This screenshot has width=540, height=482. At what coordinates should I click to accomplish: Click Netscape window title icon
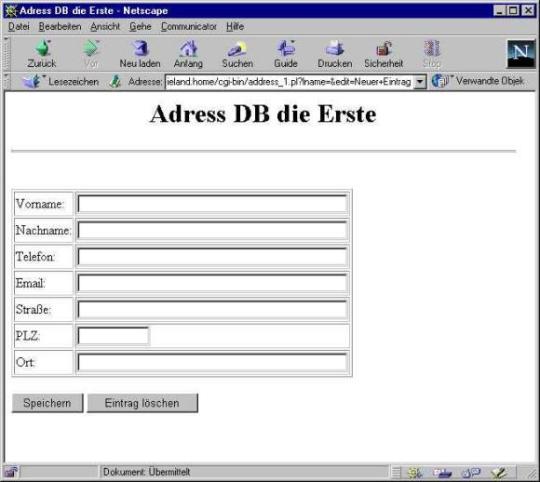pyautogui.click(x=11, y=11)
